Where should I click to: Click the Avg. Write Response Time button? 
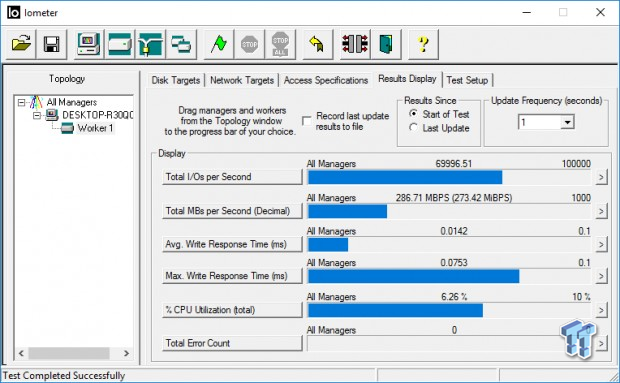[232, 244]
